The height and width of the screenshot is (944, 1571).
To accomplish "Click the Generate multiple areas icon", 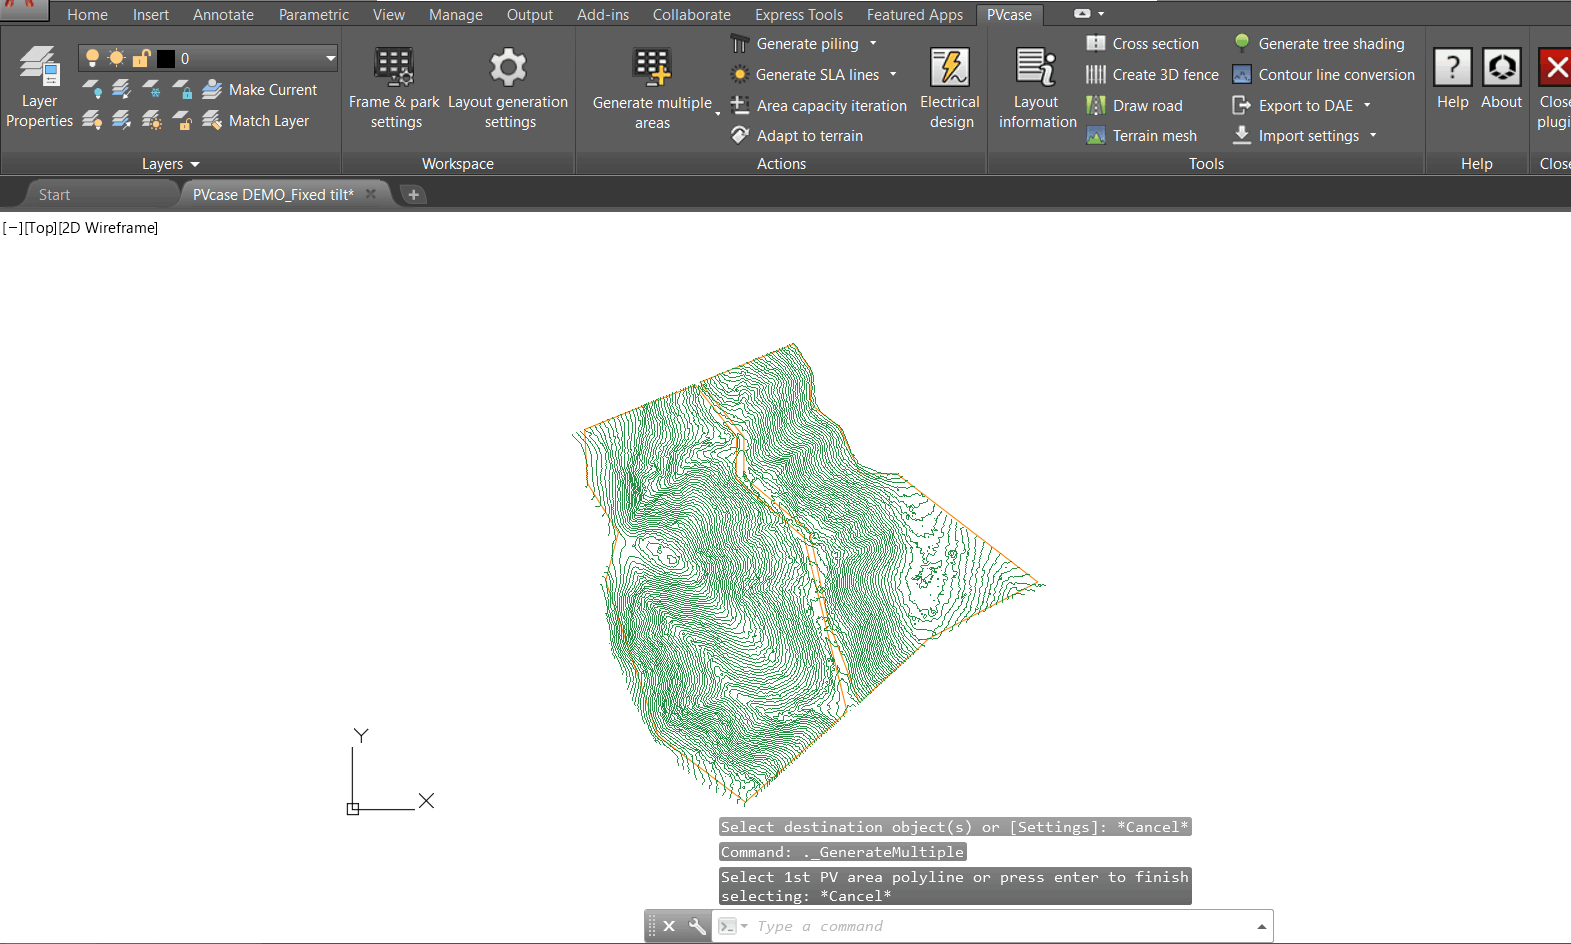I will tap(652, 66).
